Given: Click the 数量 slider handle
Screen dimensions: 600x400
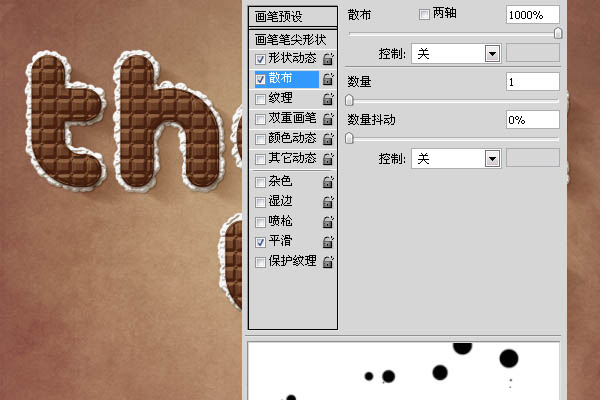Looking at the screenshot, I should (349, 100).
